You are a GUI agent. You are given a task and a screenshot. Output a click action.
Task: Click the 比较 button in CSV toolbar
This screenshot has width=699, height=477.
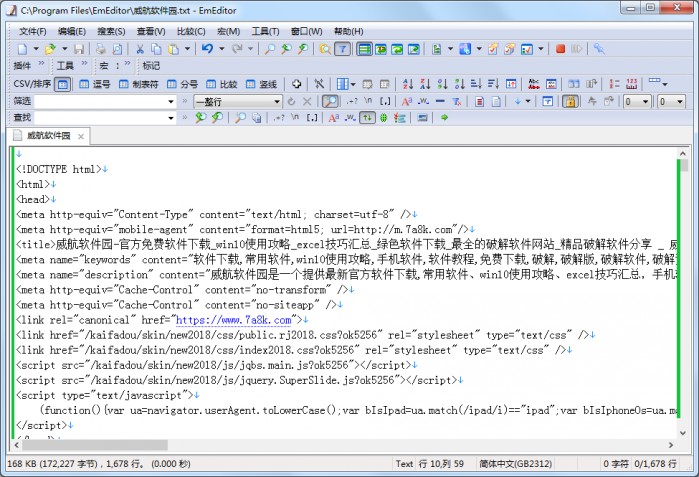click(222, 84)
